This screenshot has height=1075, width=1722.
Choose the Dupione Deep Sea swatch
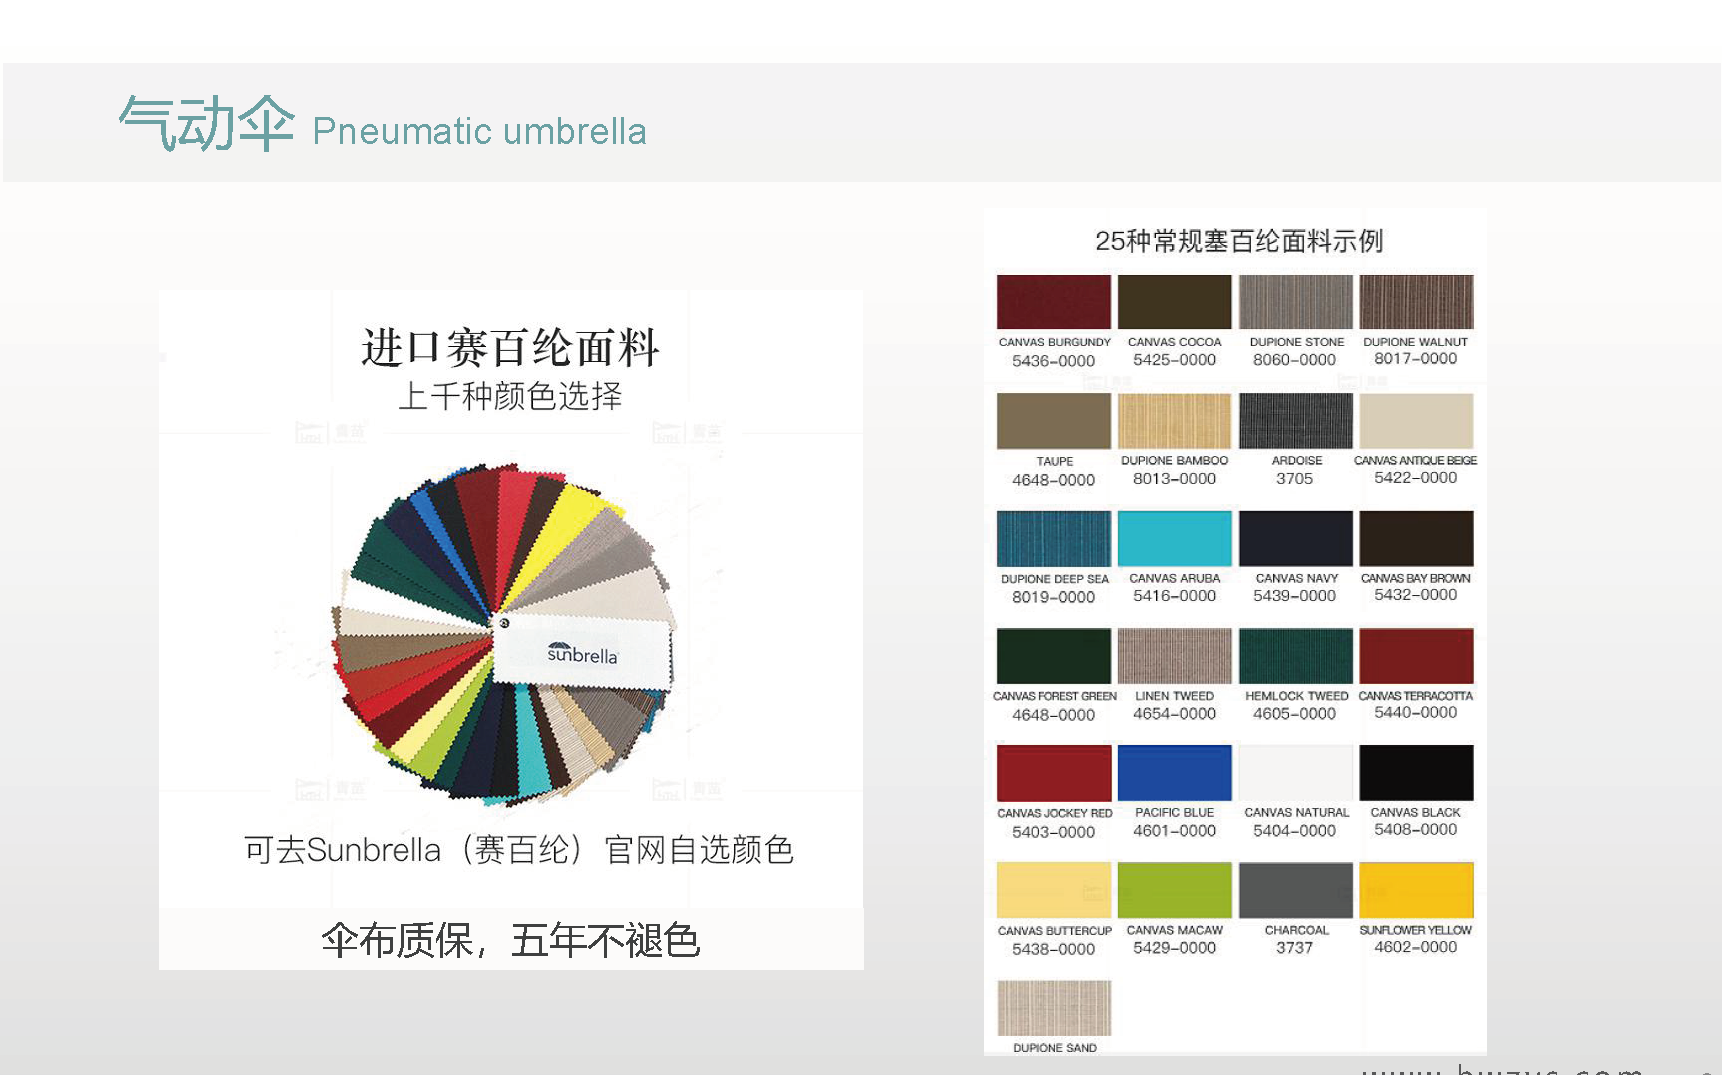click(x=1053, y=539)
